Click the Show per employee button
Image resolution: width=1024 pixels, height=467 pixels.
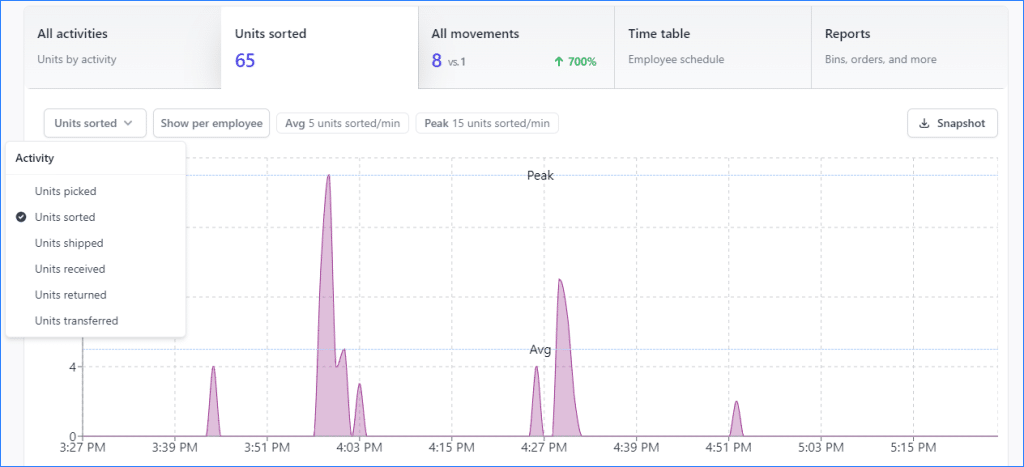(x=212, y=123)
